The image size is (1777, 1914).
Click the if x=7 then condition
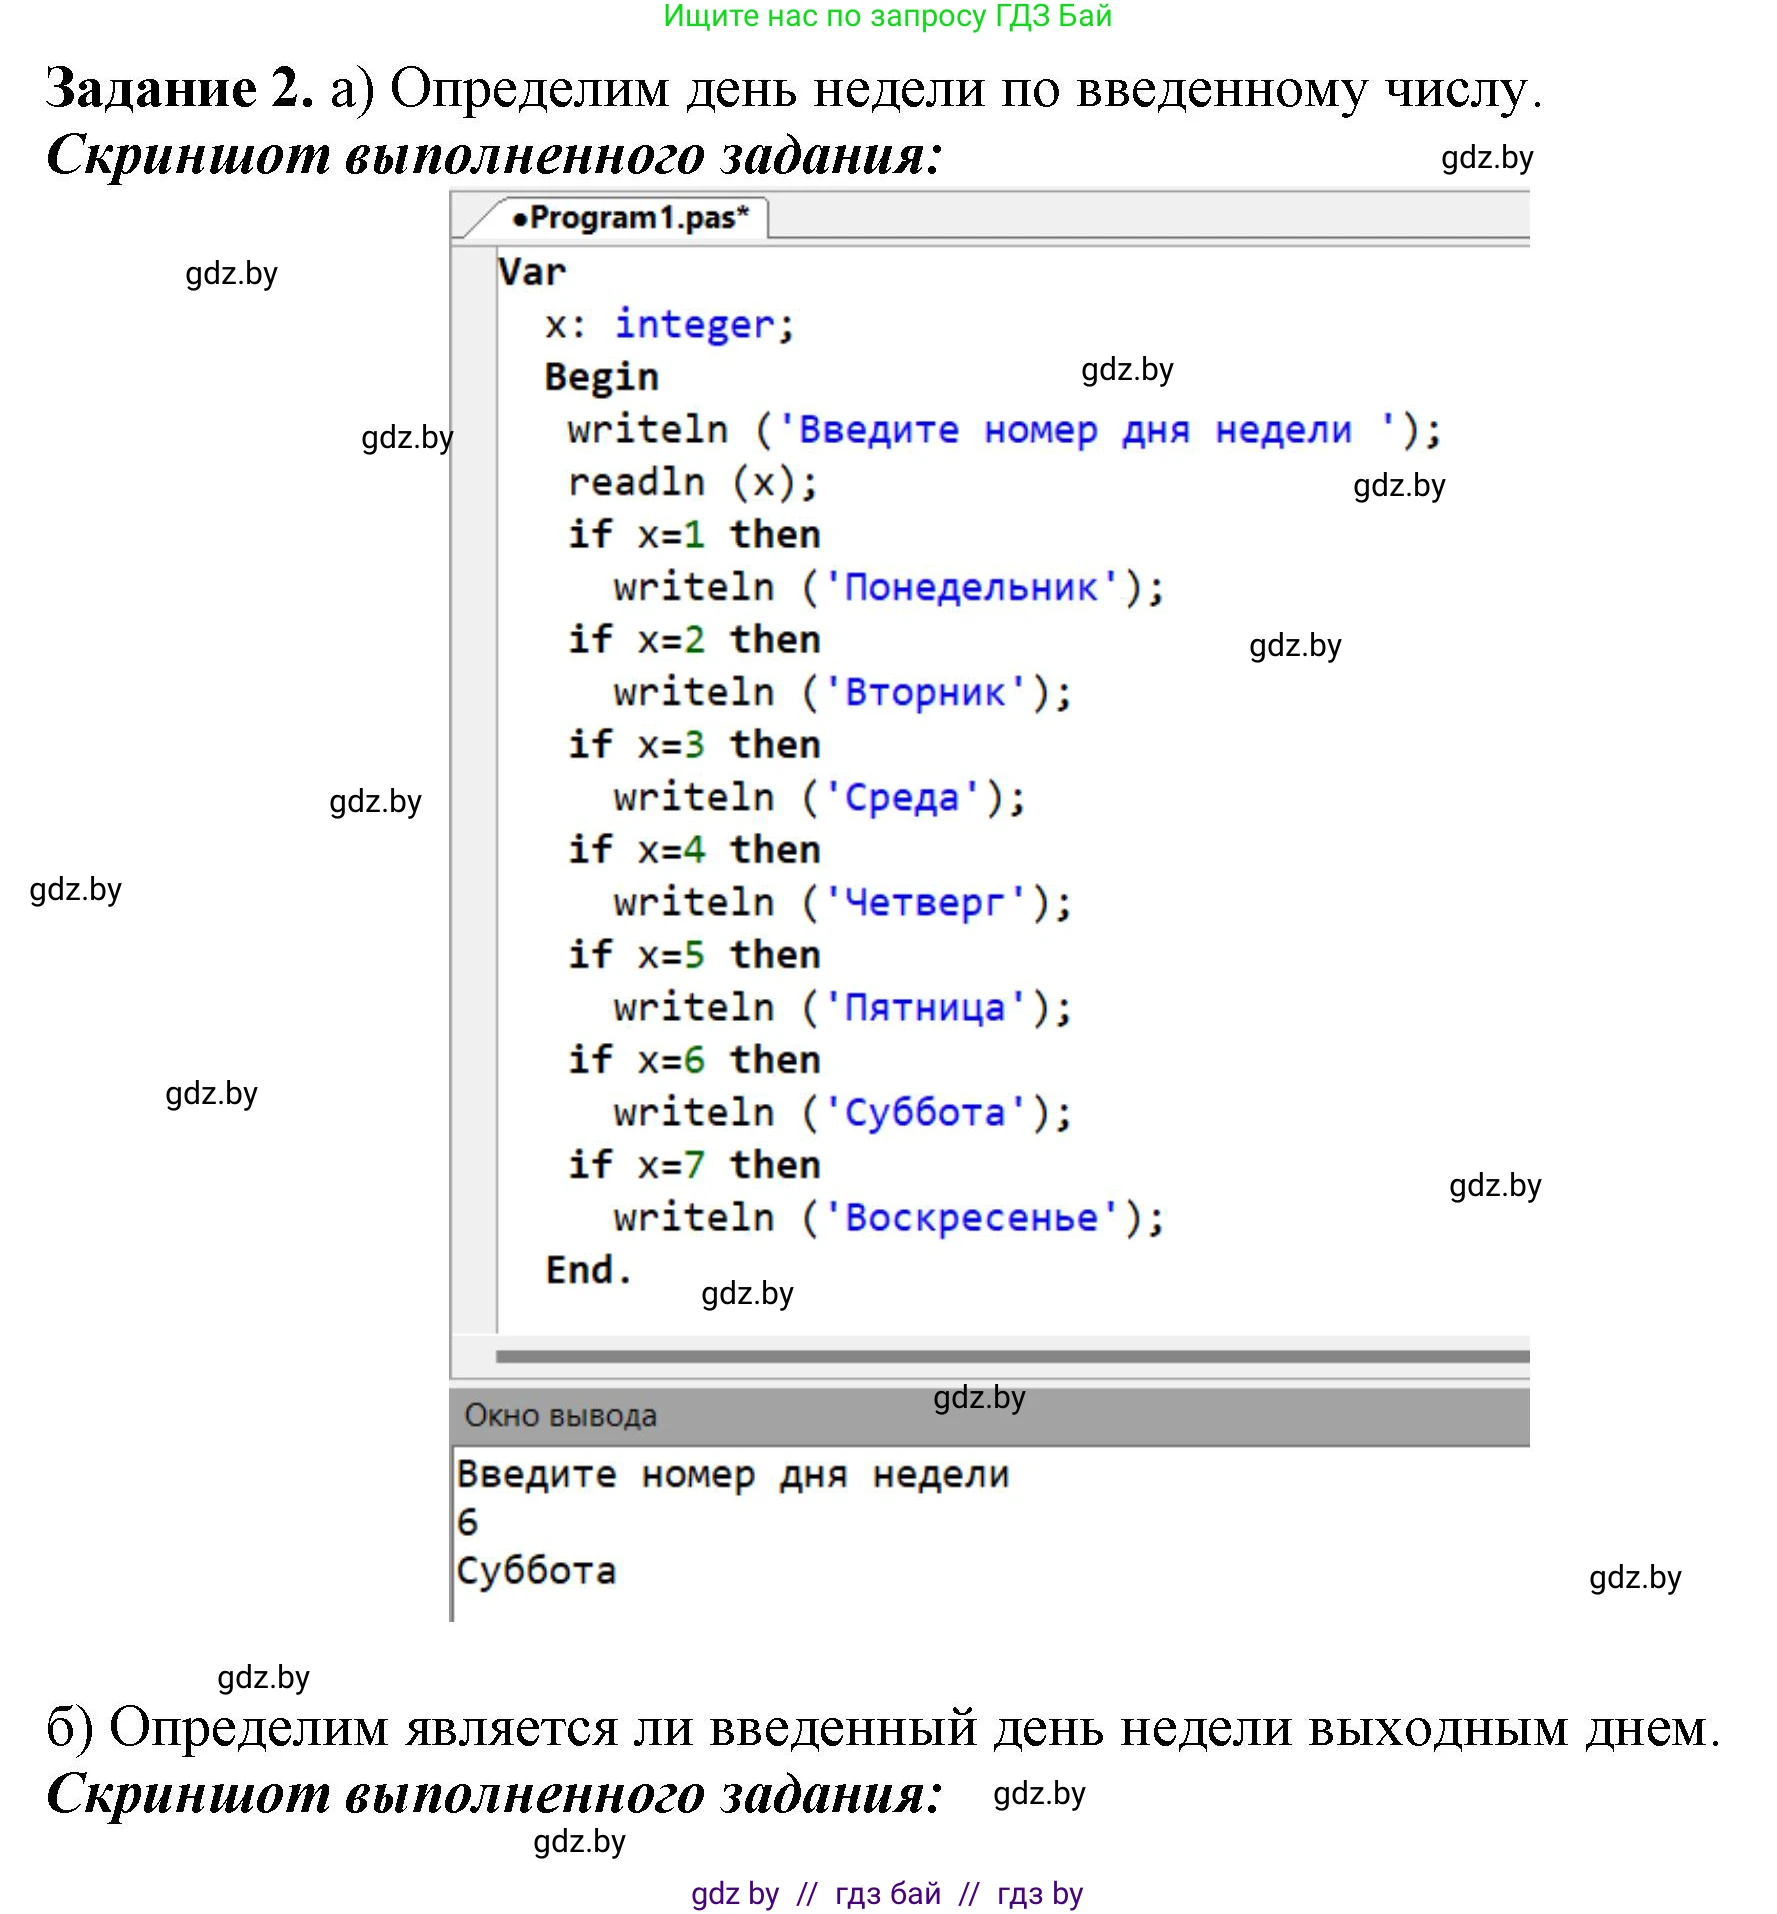(693, 1163)
